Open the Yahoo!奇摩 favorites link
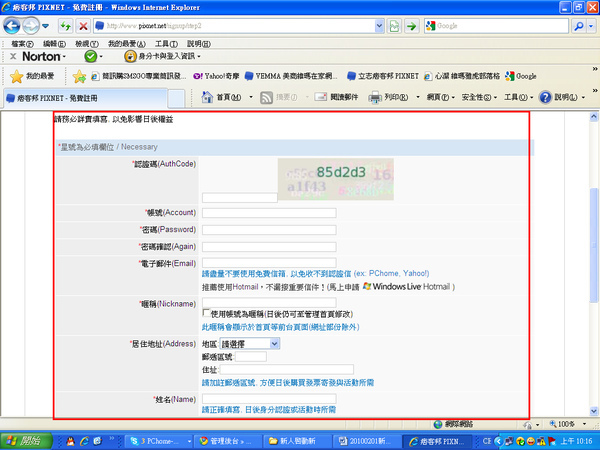Image resolution: width=600 pixels, height=450 pixels. 216,76
